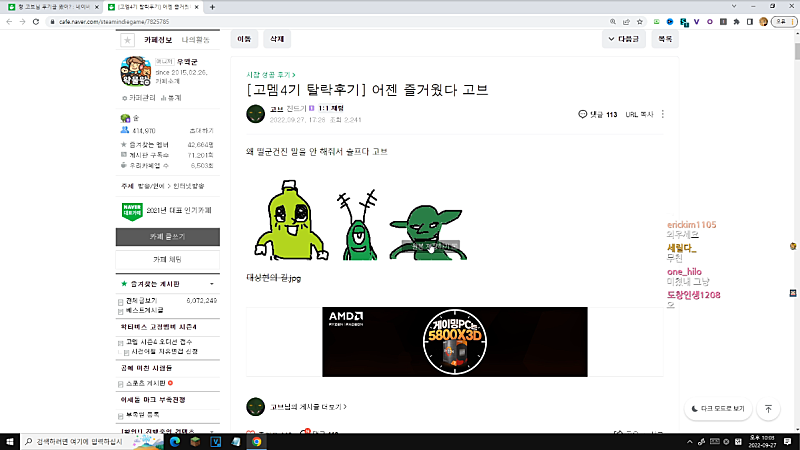Toggle 다크 모드로 보기
This screenshot has width=800, height=450.
pyautogui.click(x=718, y=409)
